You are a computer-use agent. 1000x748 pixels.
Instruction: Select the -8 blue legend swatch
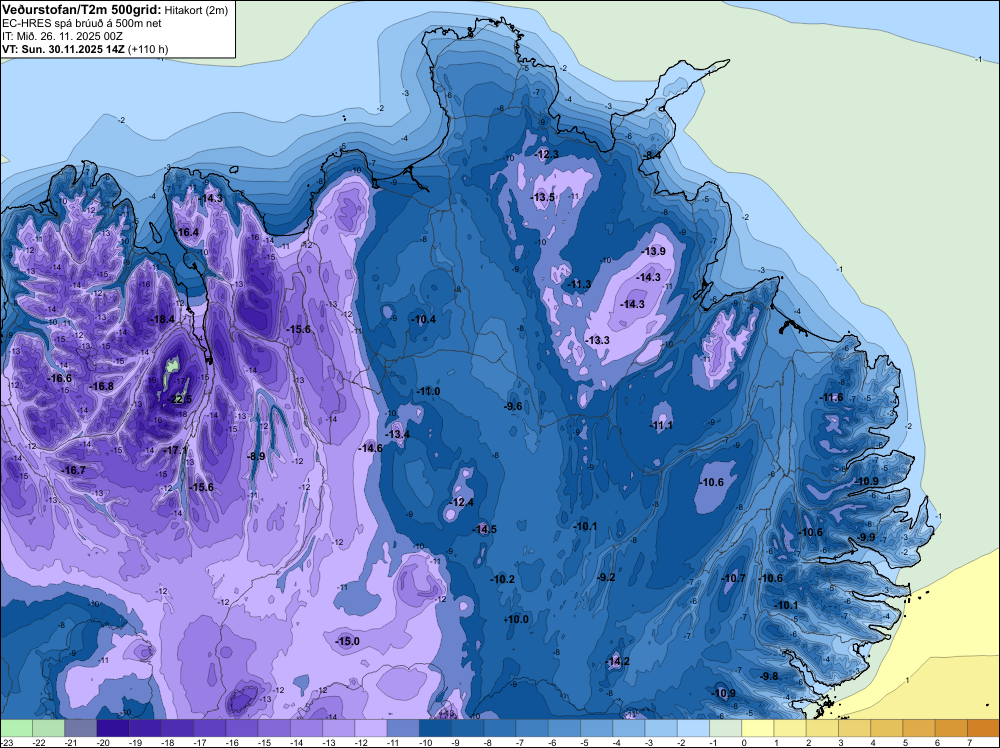[499, 728]
